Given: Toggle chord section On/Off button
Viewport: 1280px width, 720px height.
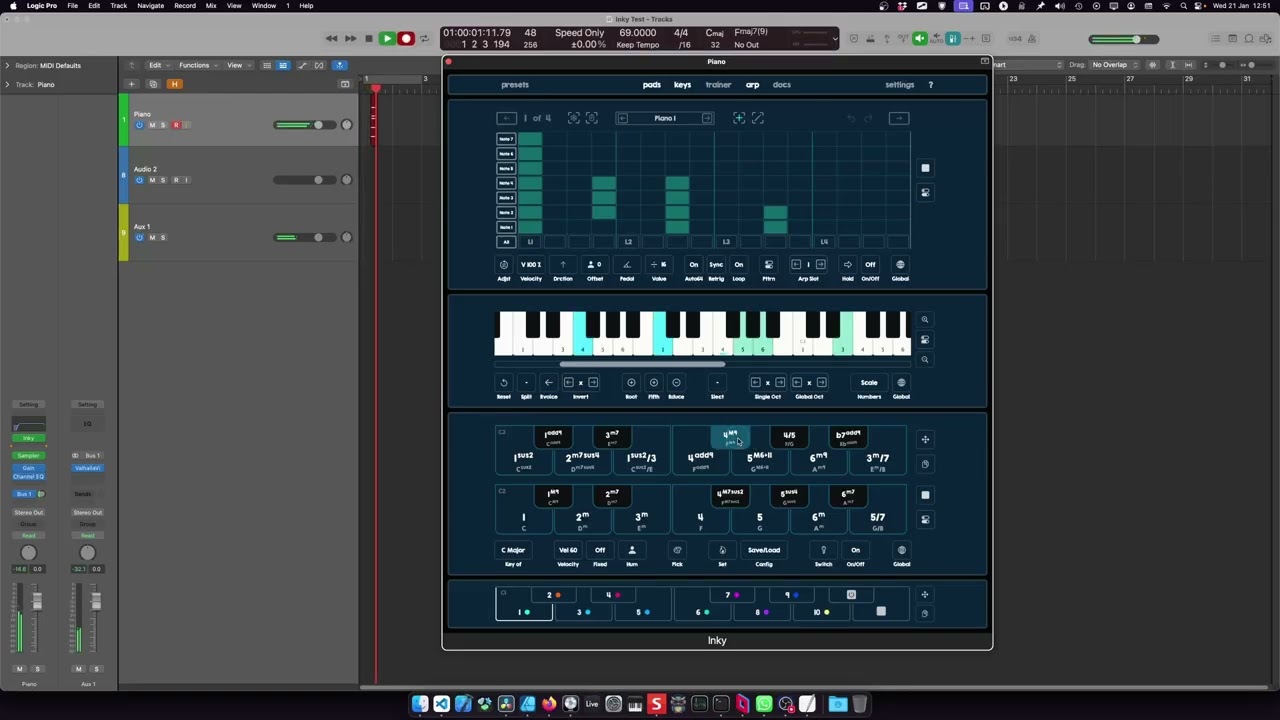Looking at the screenshot, I should point(855,550).
